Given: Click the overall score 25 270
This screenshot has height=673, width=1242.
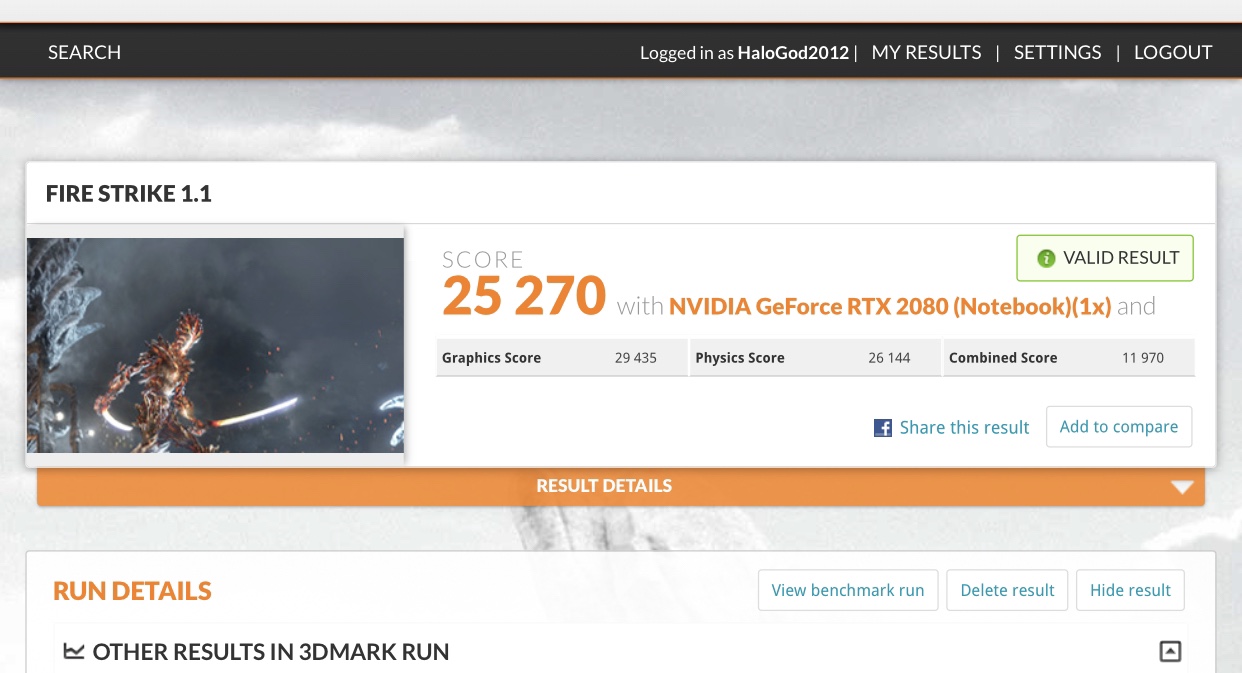Looking at the screenshot, I should coord(524,296).
